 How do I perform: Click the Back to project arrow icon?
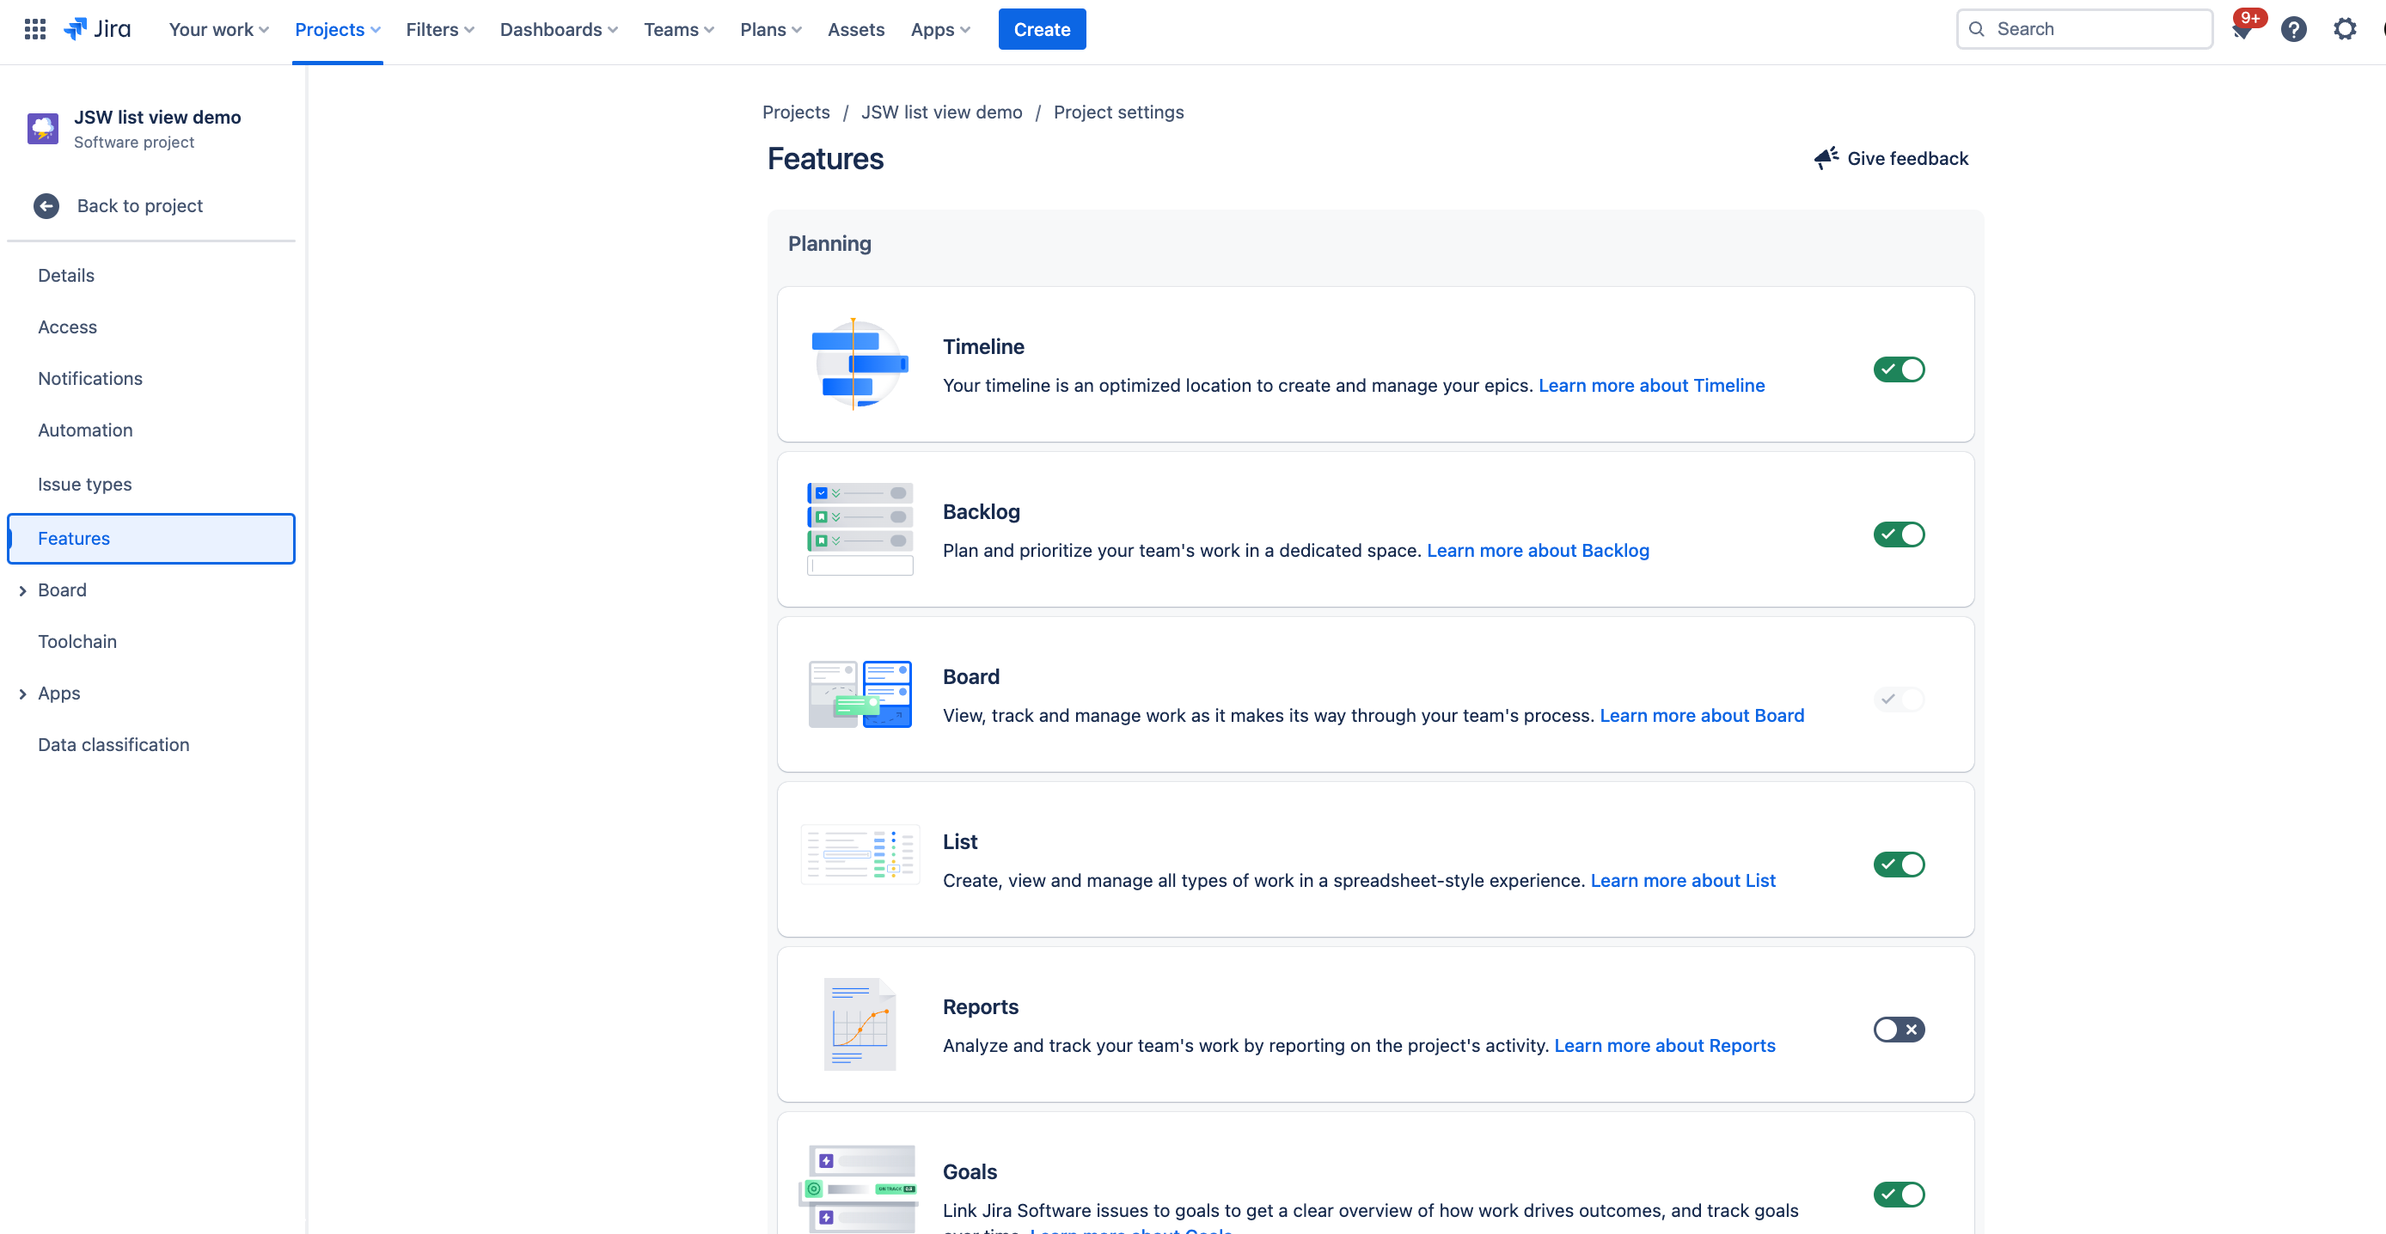[46, 206]
